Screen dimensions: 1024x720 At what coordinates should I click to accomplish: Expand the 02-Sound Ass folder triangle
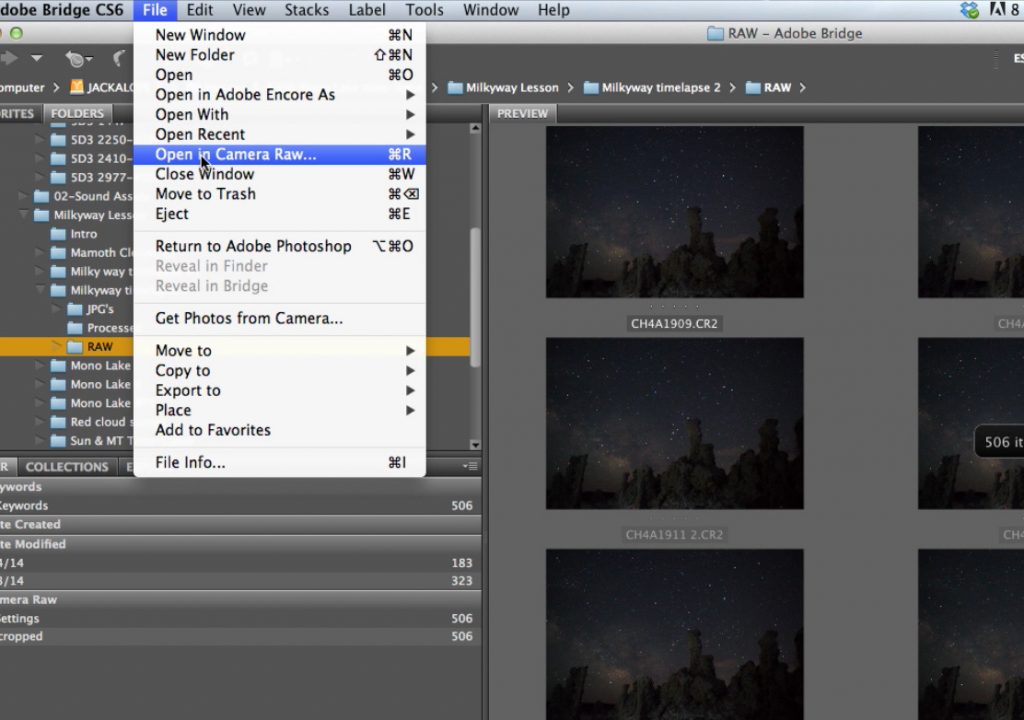pos(24,196)
